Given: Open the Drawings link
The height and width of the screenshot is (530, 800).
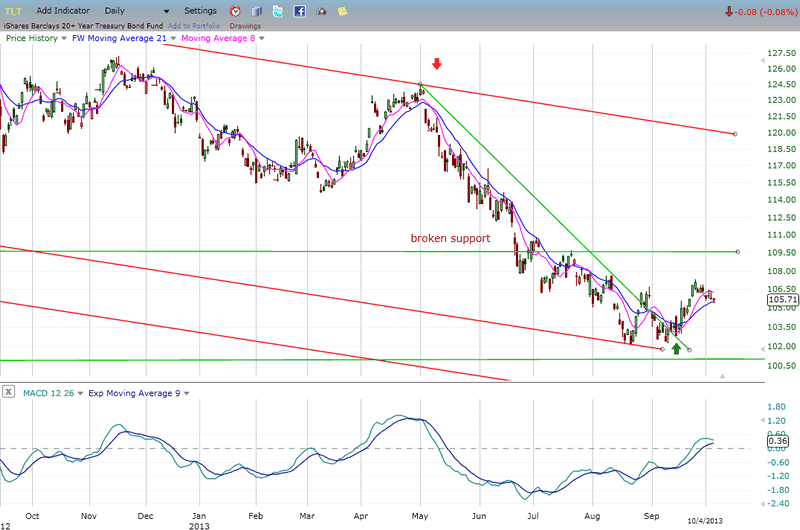Looking at the screenshot, I should [x=245, y=26].
